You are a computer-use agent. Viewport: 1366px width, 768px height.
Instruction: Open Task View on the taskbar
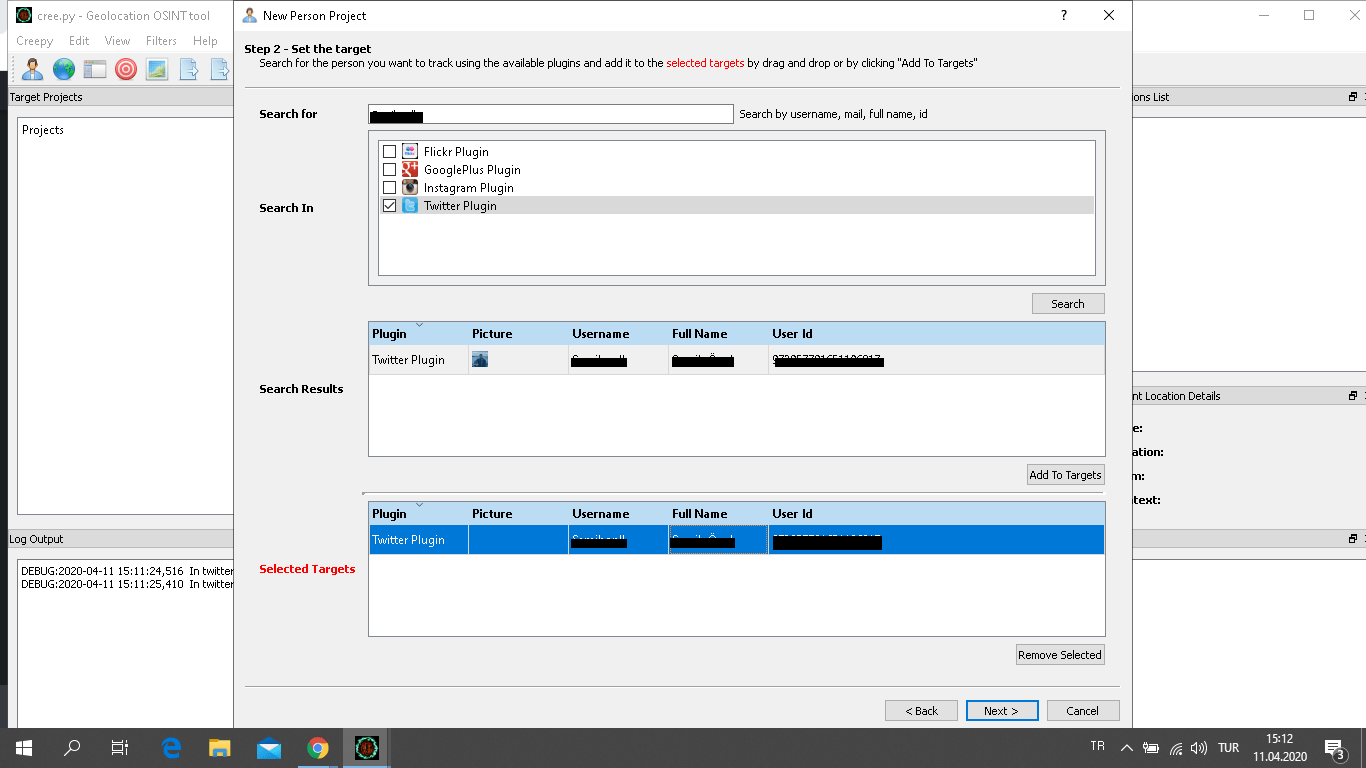pos(120,747)
